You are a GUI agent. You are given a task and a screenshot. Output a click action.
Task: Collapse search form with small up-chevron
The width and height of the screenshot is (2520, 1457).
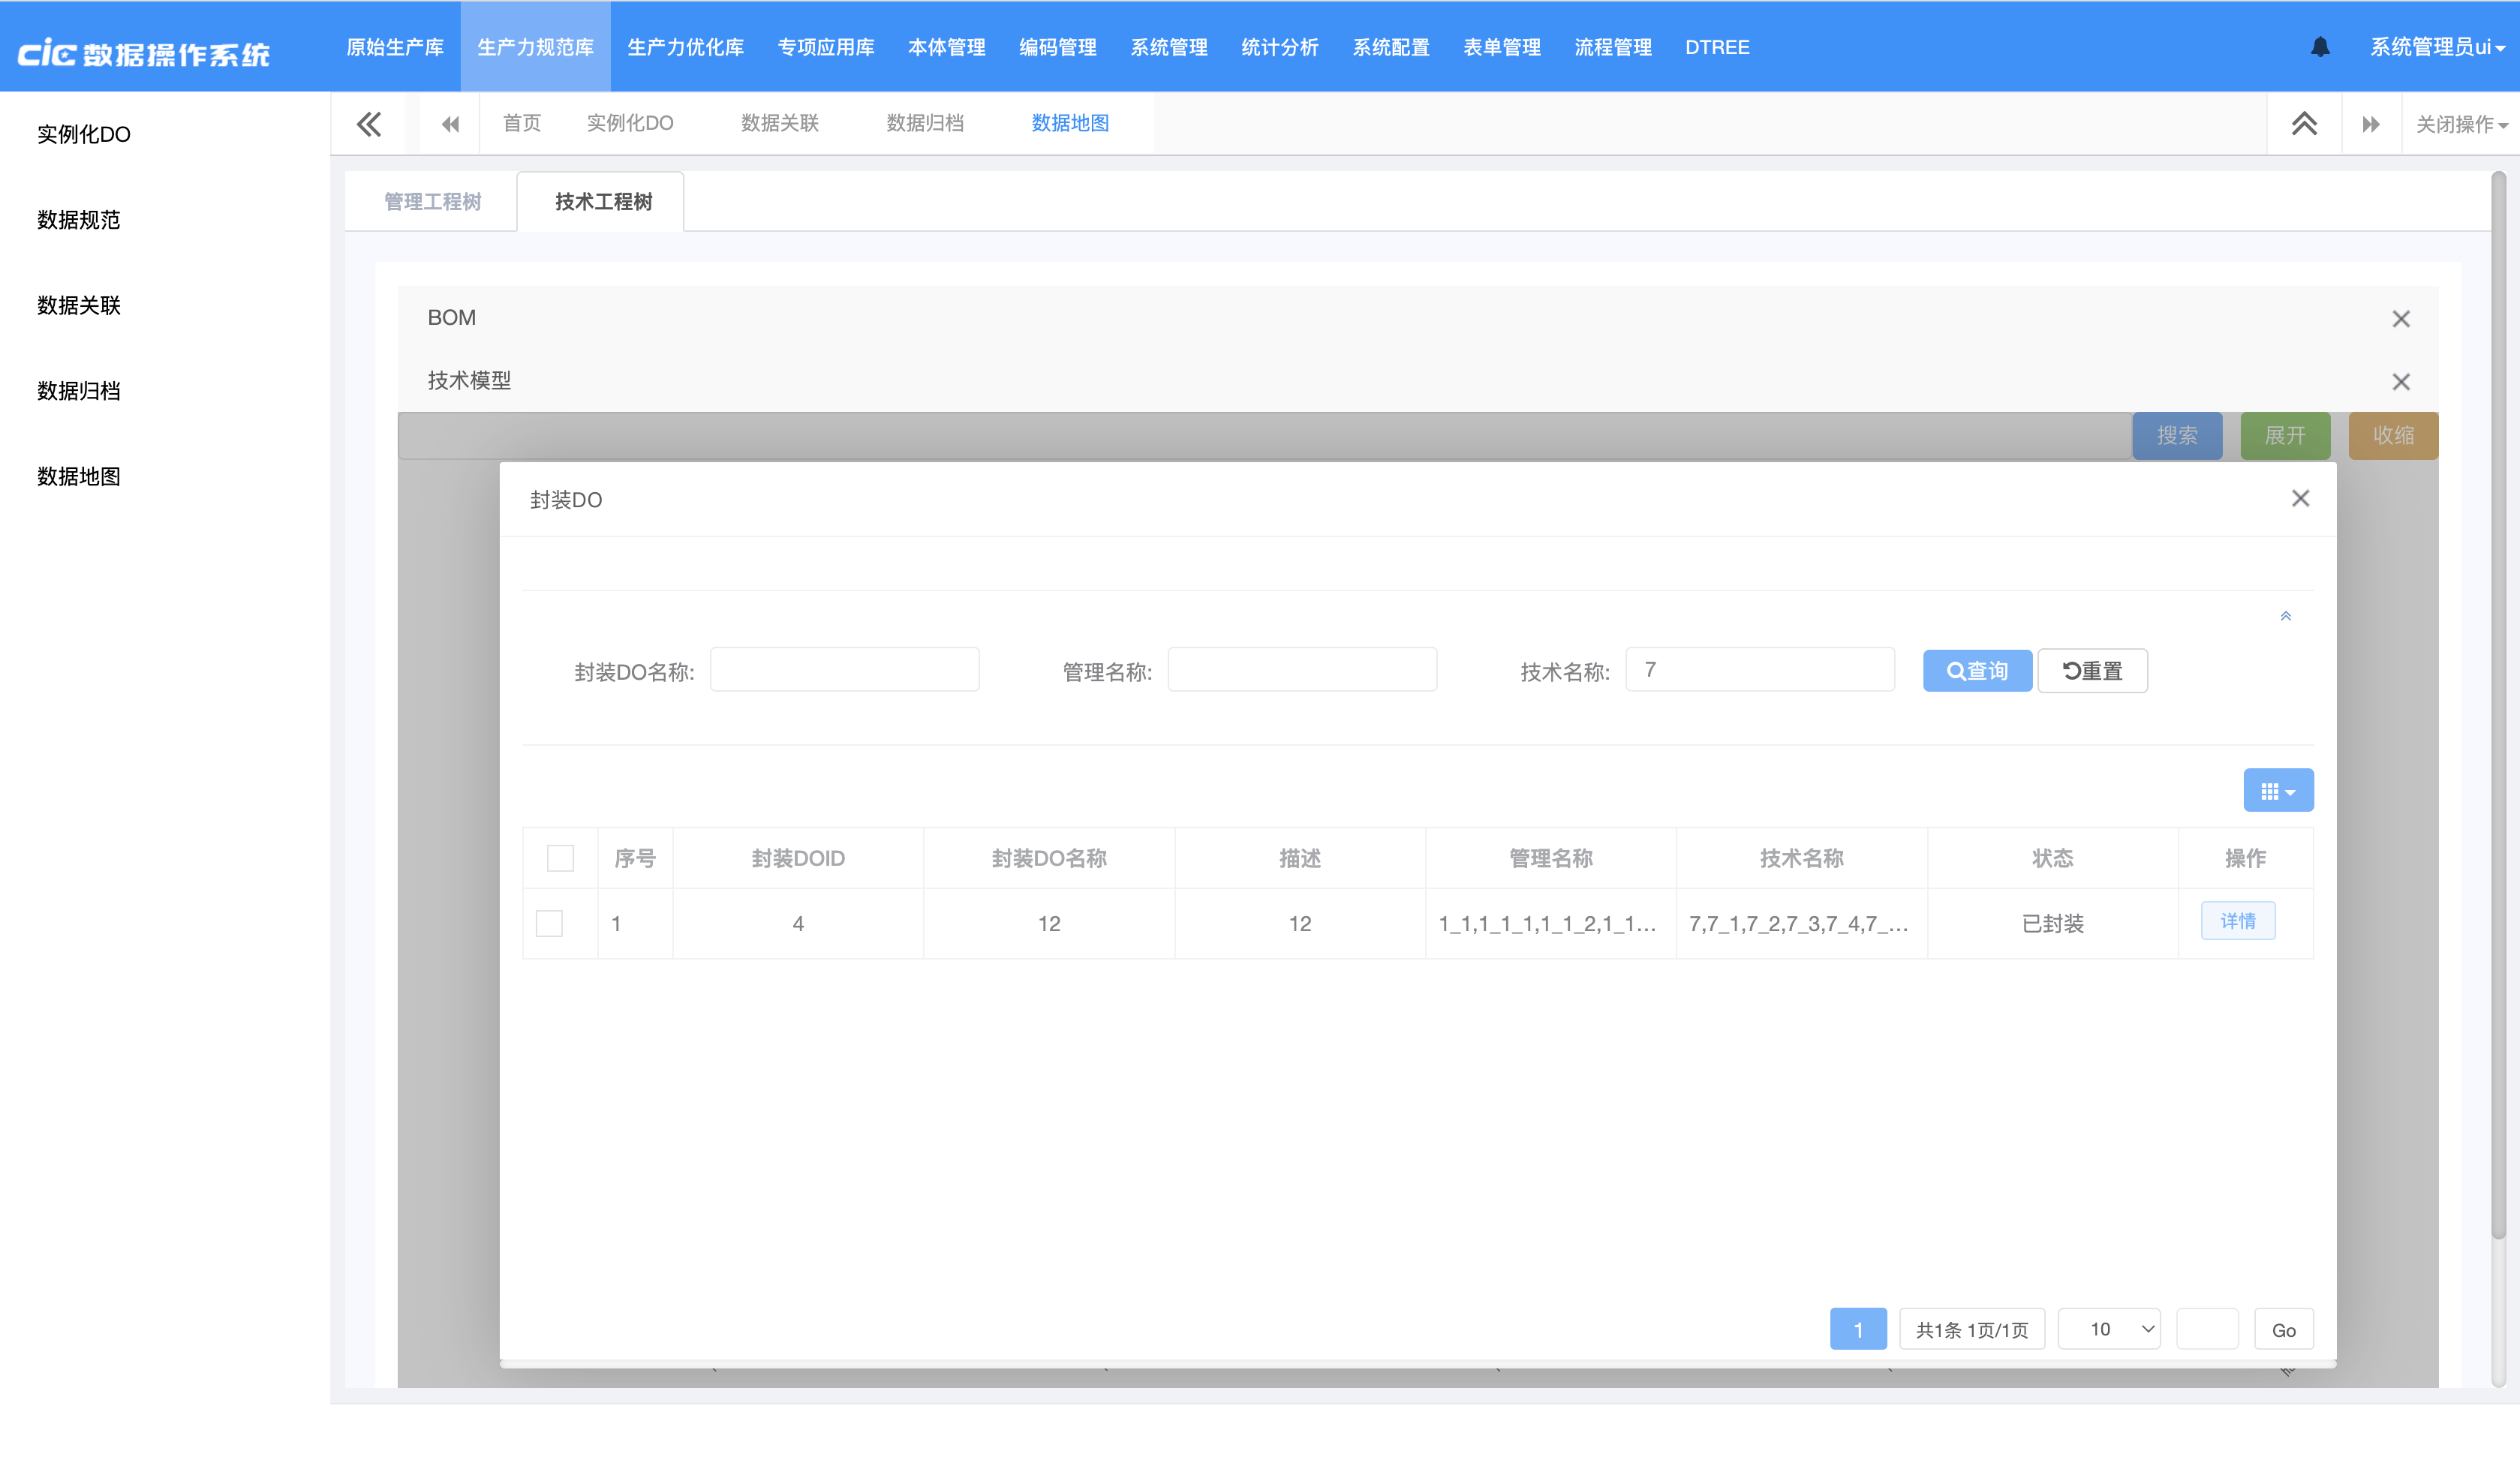click(x=2285, y=616)
